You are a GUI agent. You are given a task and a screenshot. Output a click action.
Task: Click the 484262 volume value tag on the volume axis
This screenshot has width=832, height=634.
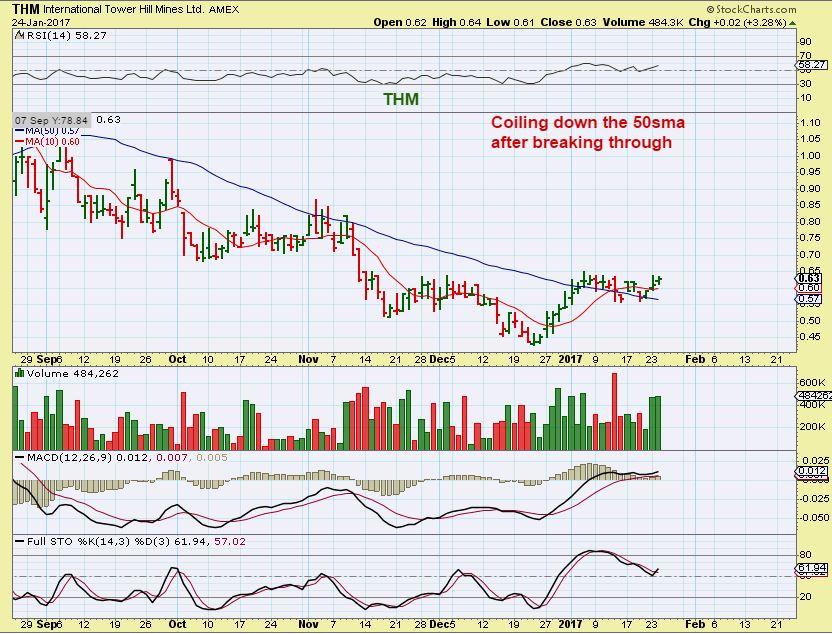tap(814, 396)
